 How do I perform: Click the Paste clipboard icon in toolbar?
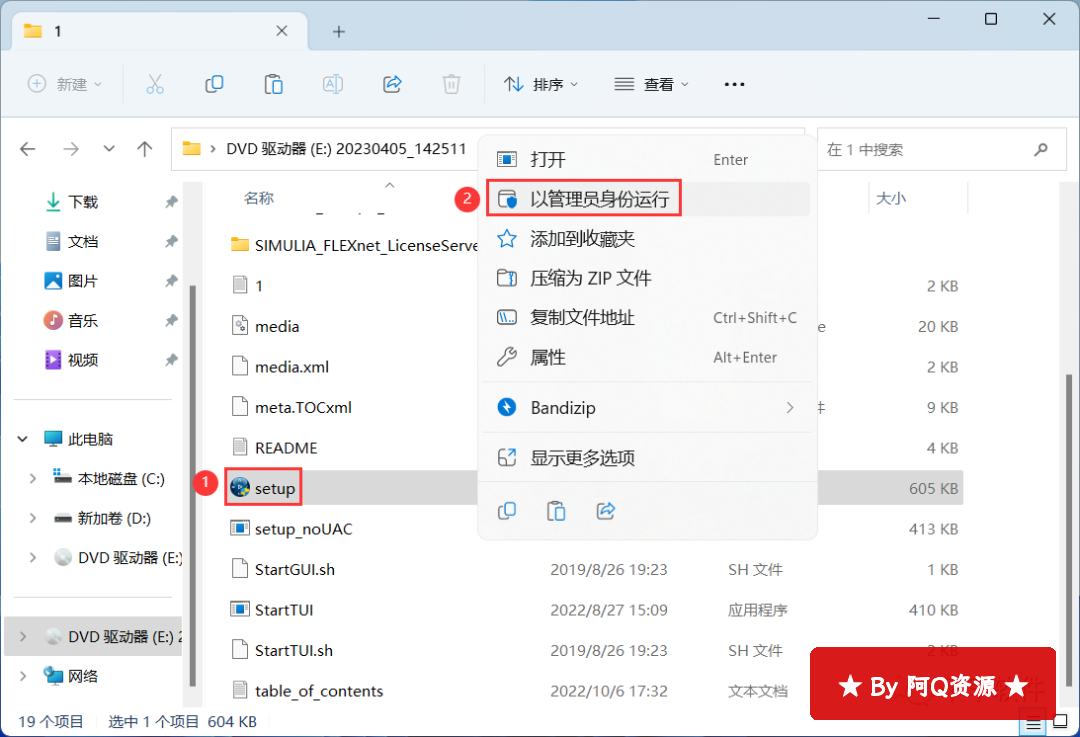click(273, 85)
